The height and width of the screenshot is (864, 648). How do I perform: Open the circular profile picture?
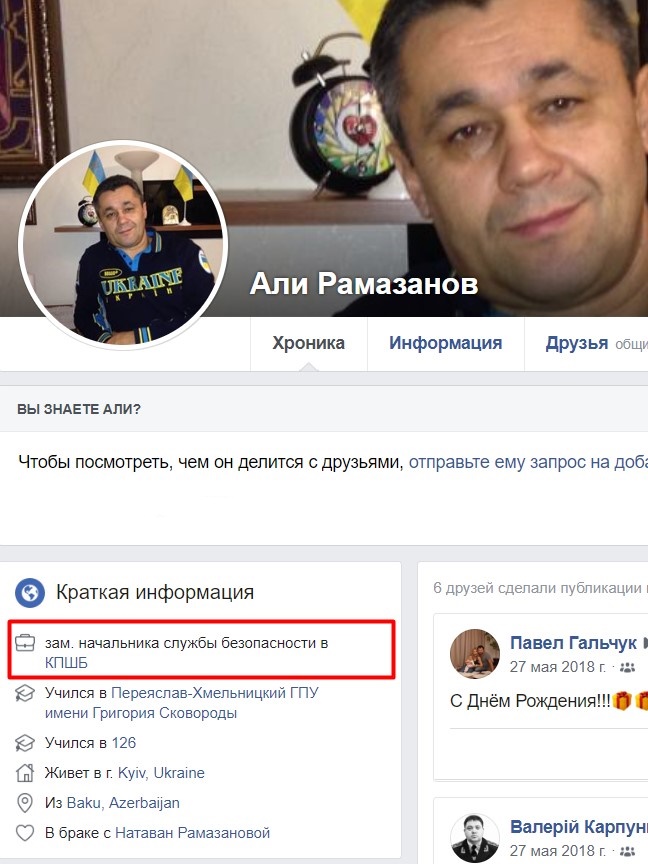click(x=123, y=245)
